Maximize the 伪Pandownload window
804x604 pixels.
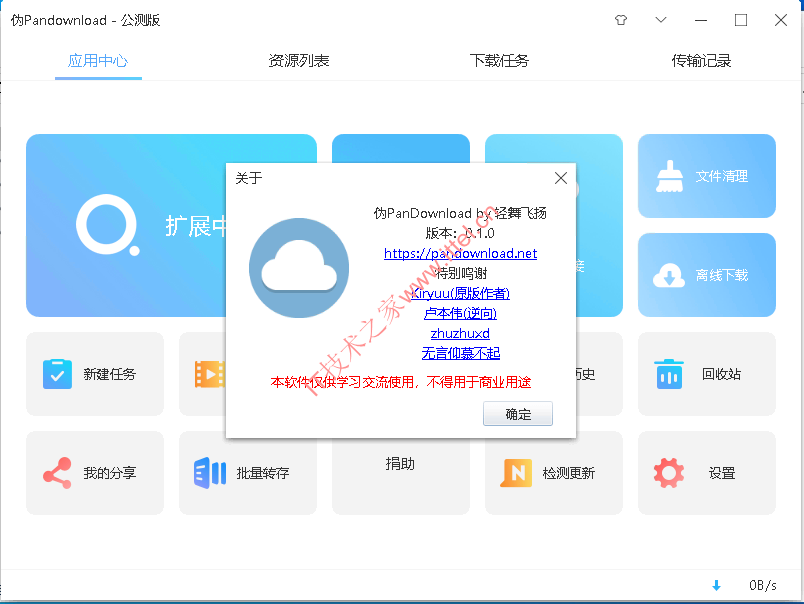pos(741,20)
